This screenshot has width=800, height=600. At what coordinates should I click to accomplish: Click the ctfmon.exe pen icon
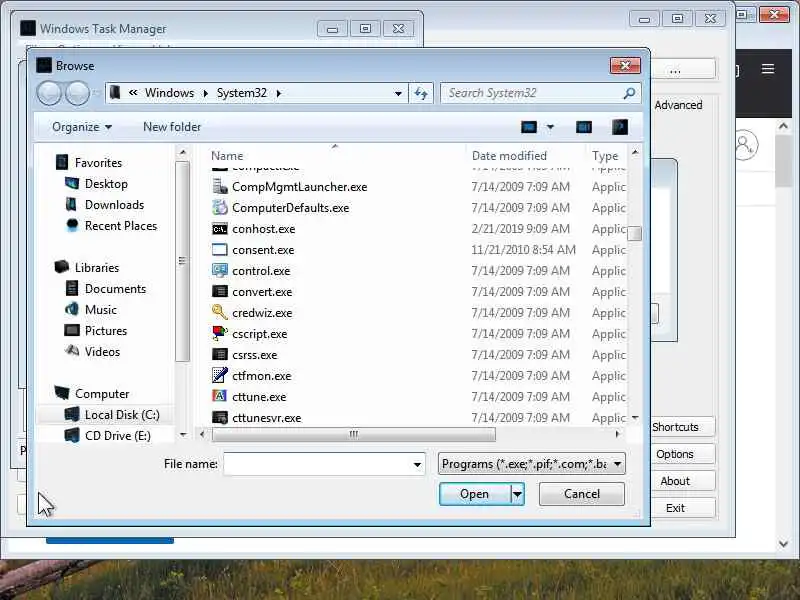[219, 375]
